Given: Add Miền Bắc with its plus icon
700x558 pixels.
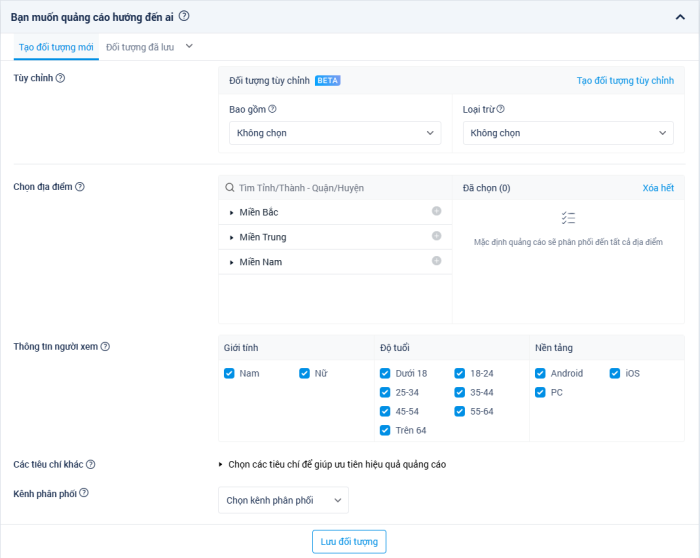Looking at the screenshot, I should click(436, 211).
